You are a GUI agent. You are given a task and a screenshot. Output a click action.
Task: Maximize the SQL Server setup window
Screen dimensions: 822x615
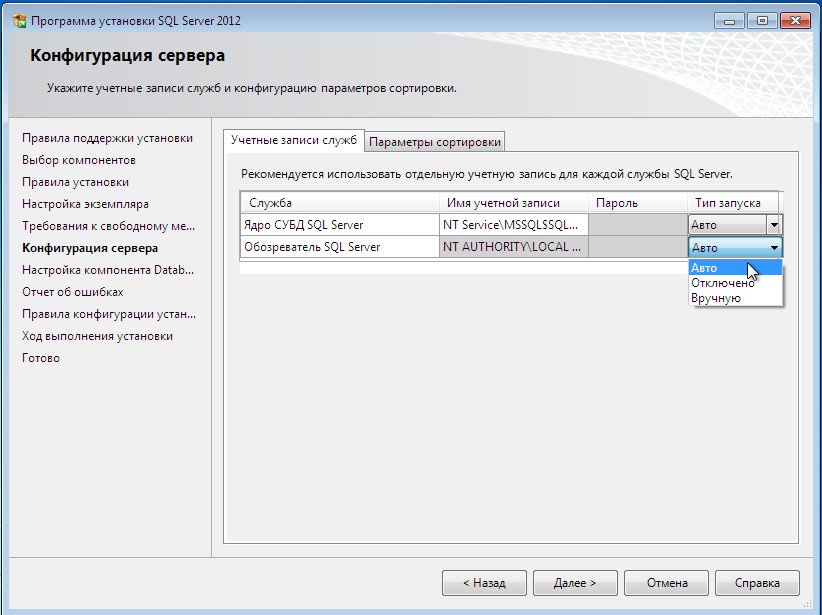[762, 21]
